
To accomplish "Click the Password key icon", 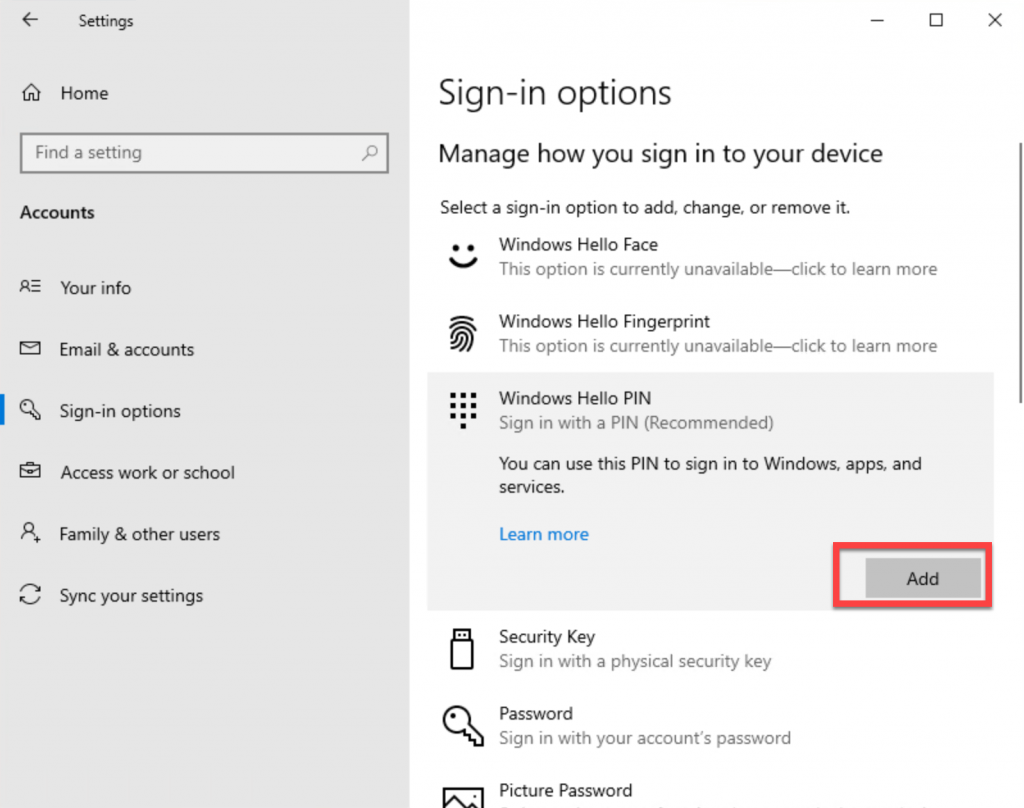I will (x=462, y=725).
